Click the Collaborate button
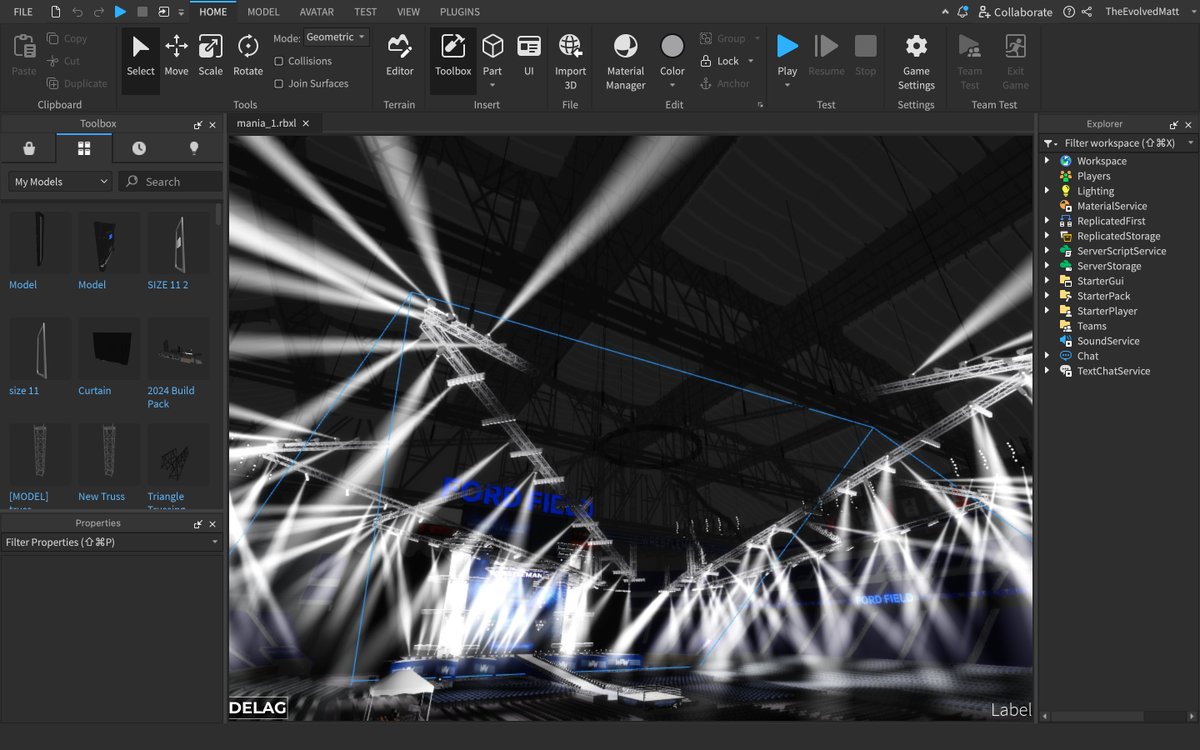This screenshot has height=750, width=1200. (x=1015, y=12)
